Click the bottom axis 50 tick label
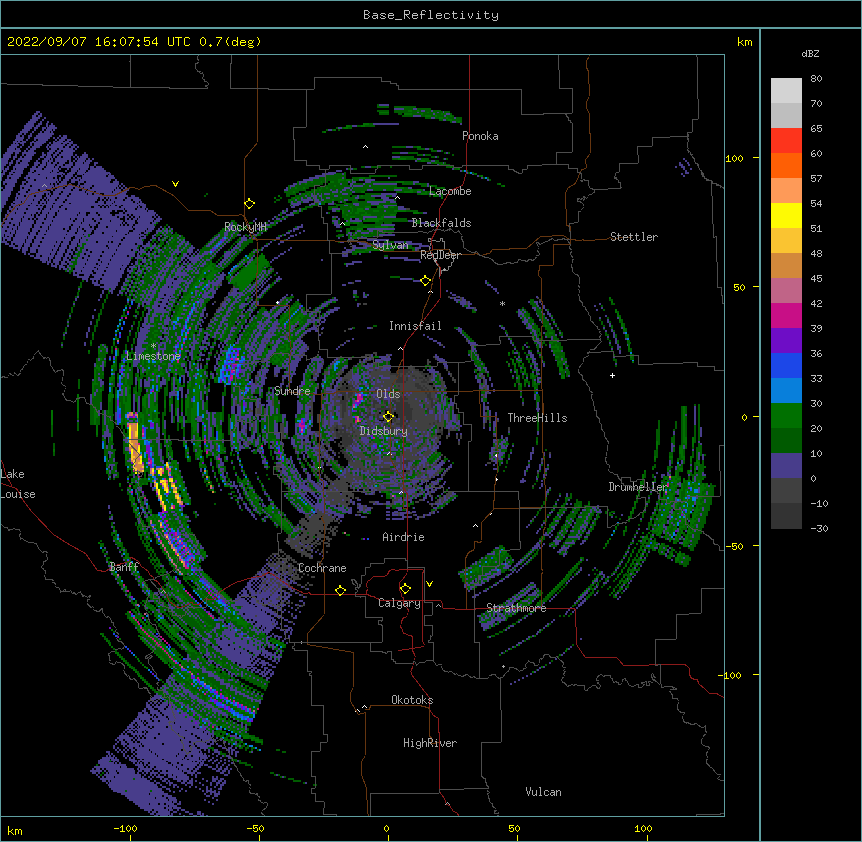 [514, 828]
